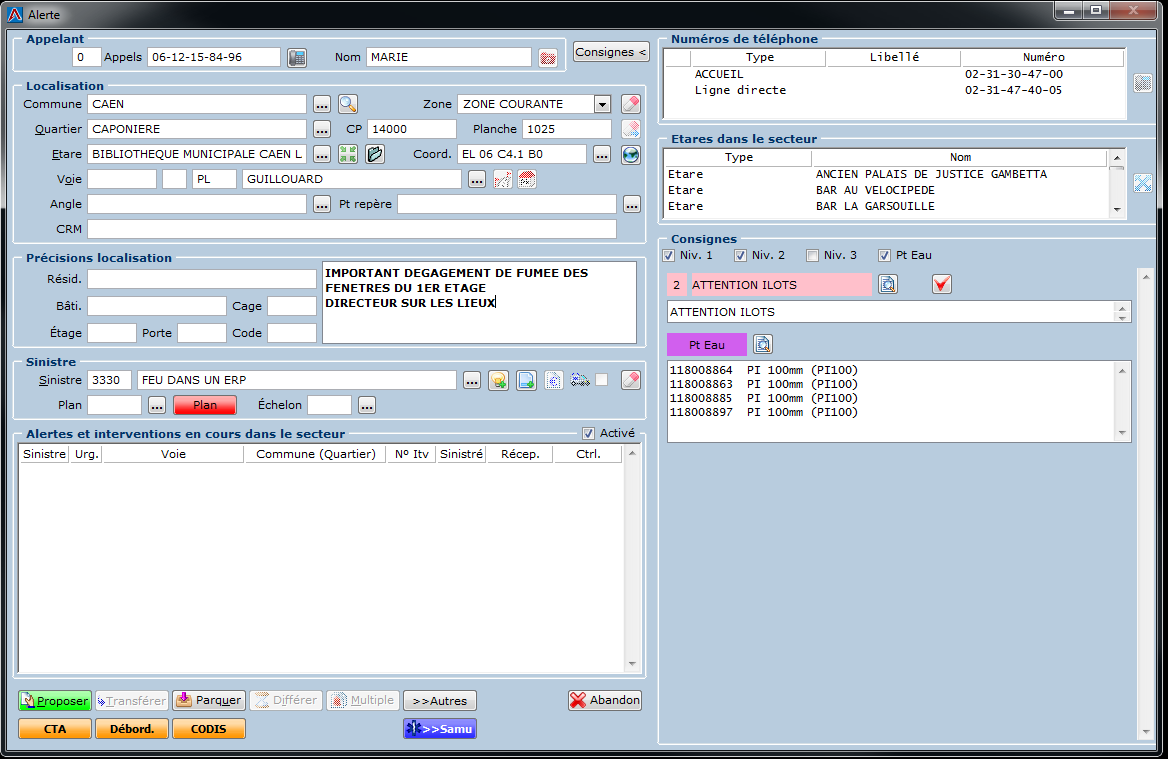Open the Commune ellipsis lookup

coord(322,104)
